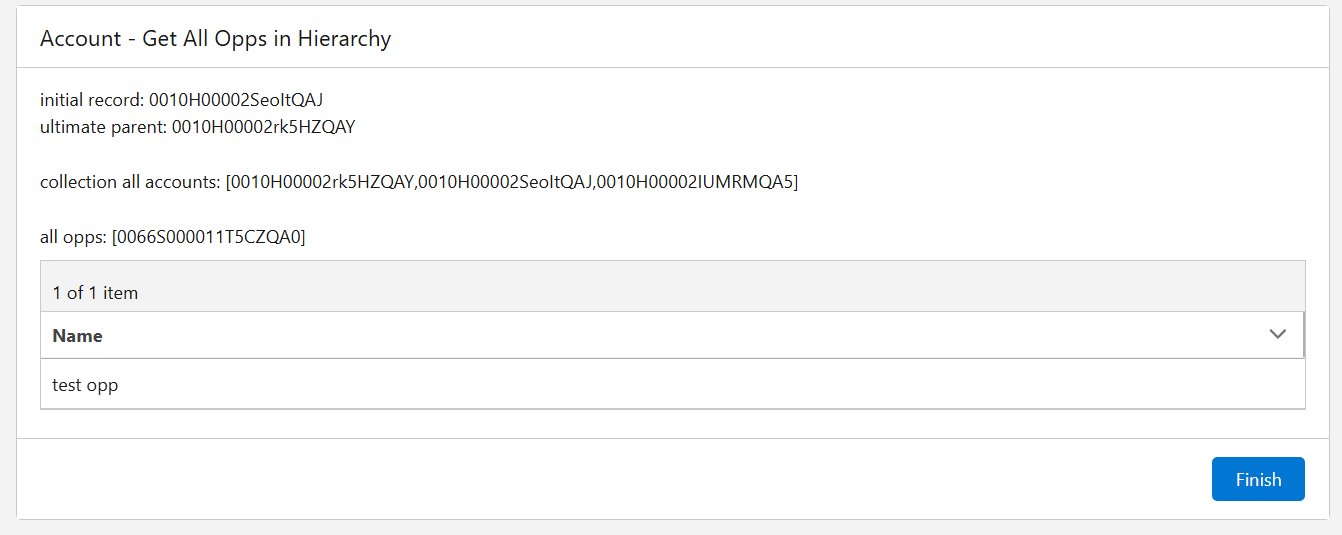
Task: Click the "1 of 1 item" count text
Action: (95, 293)
